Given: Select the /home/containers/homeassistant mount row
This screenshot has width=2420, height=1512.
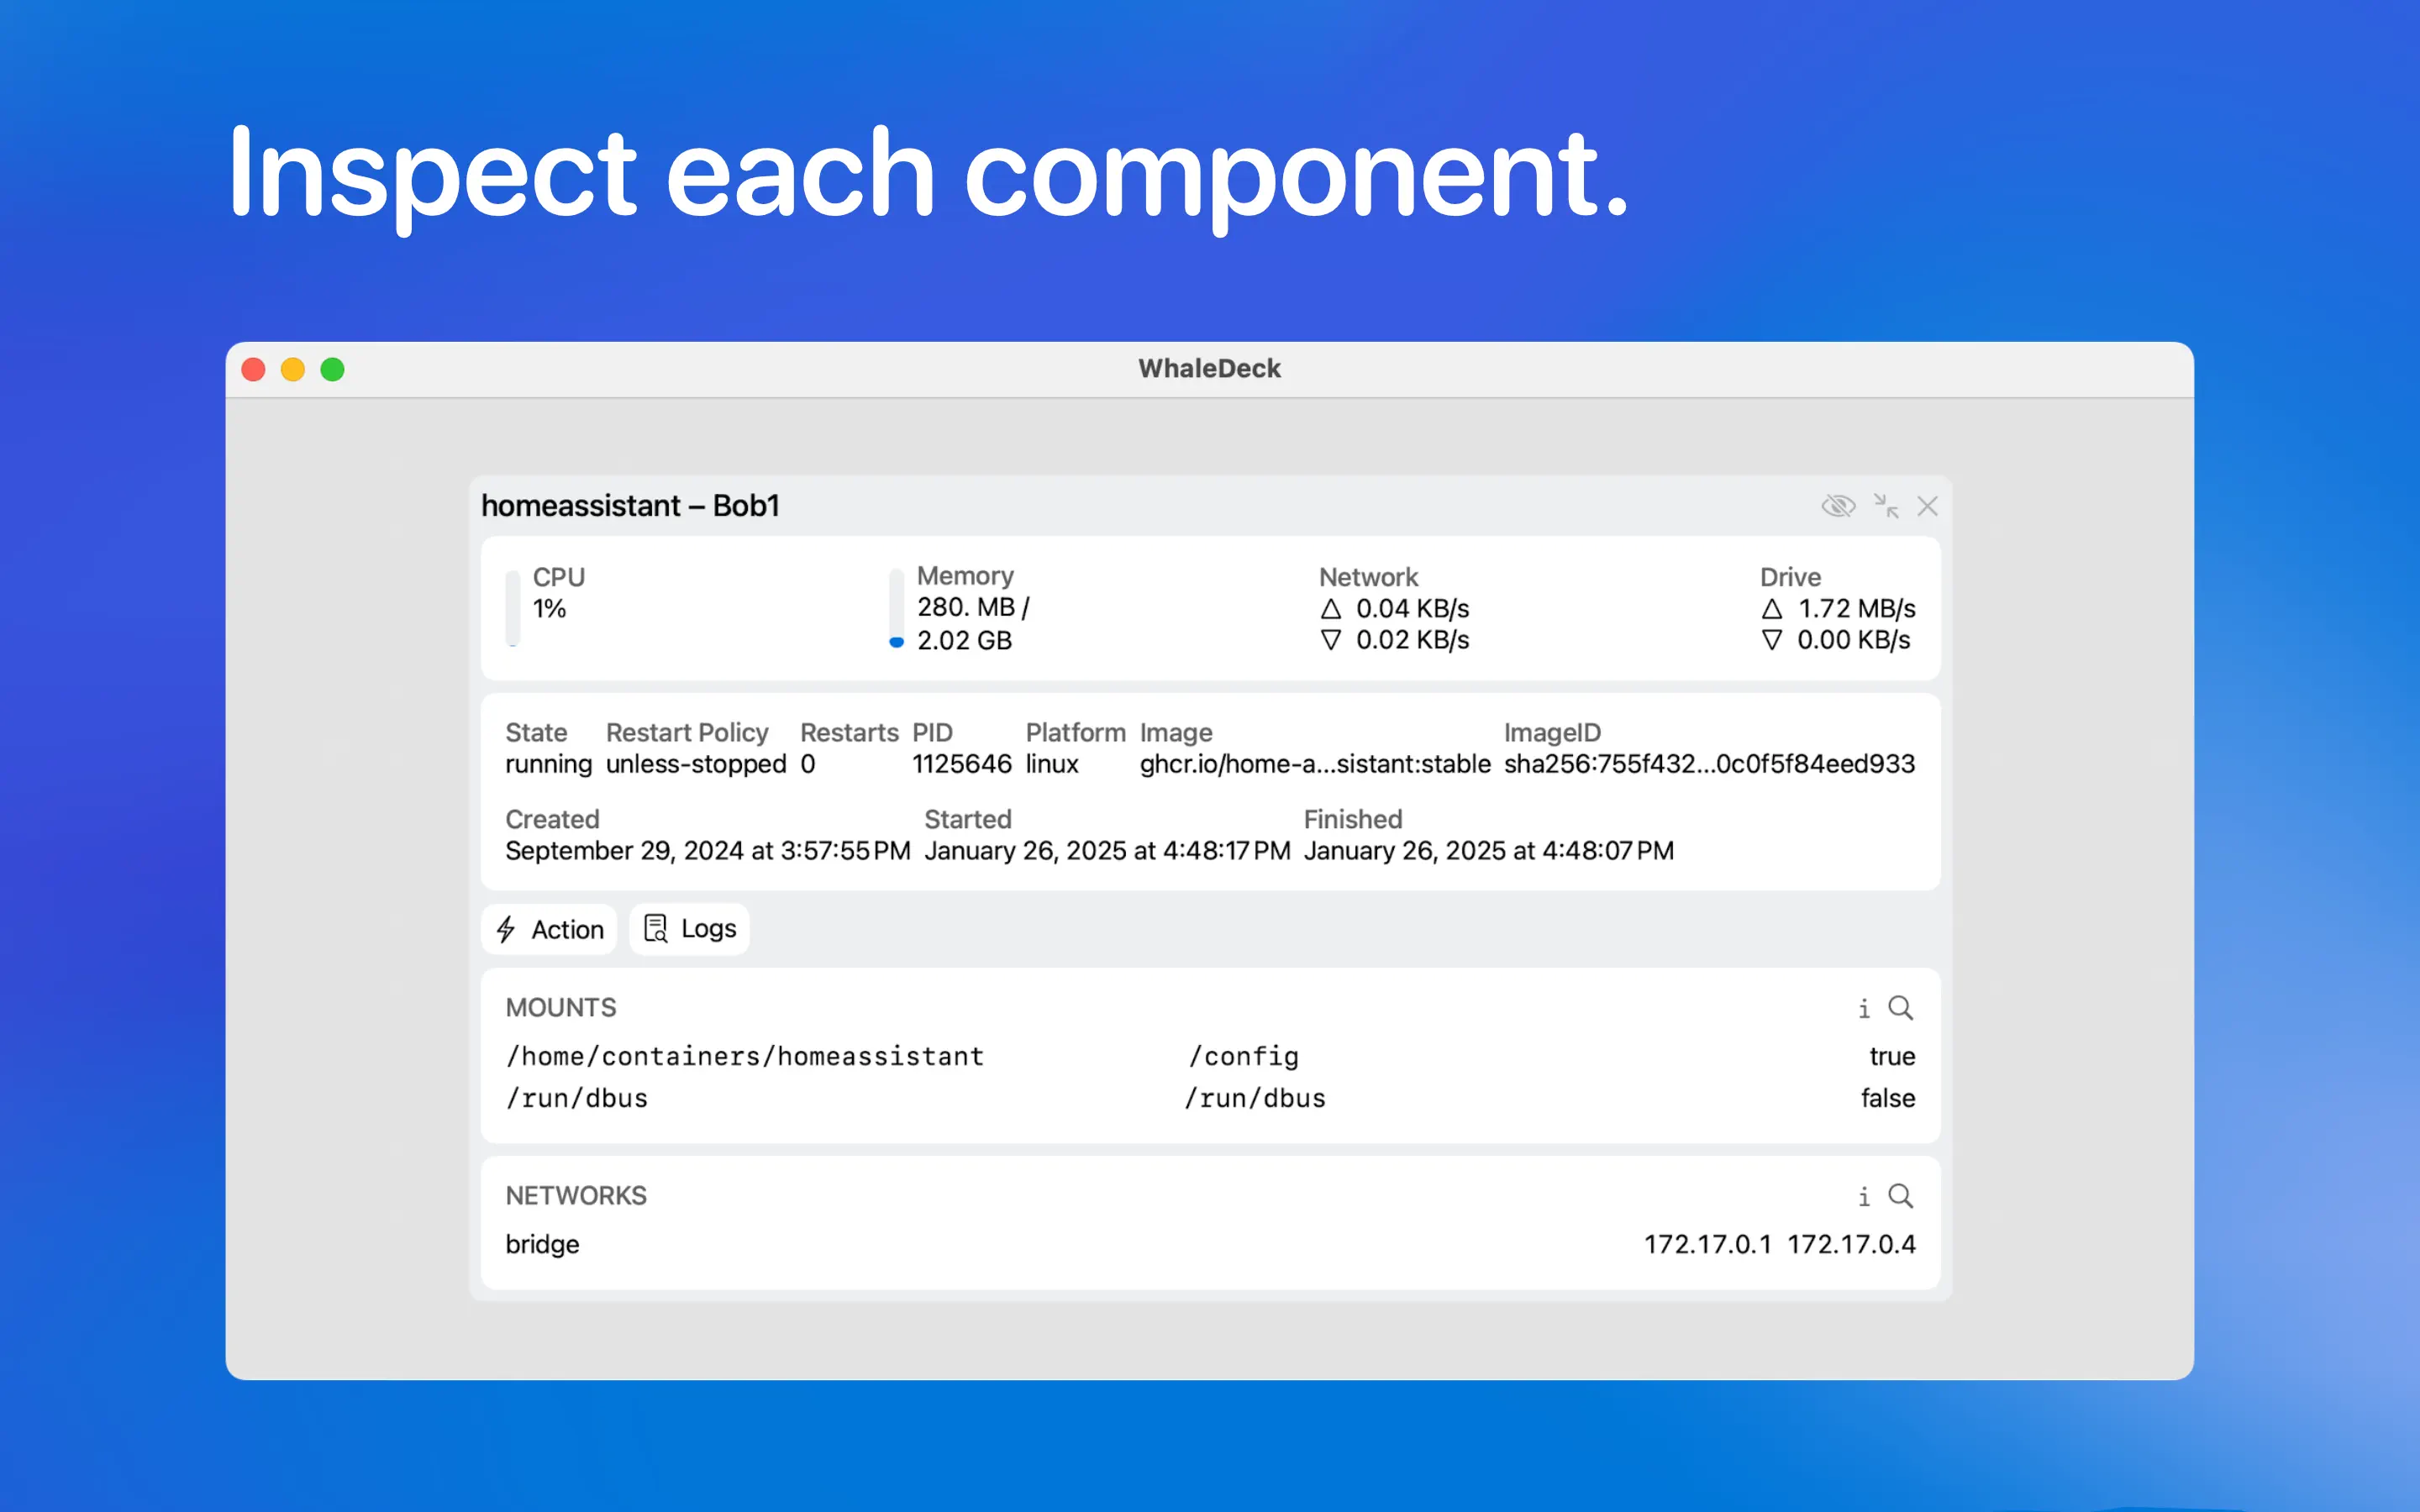Looking at the screenshot, I should [745, 1056].
